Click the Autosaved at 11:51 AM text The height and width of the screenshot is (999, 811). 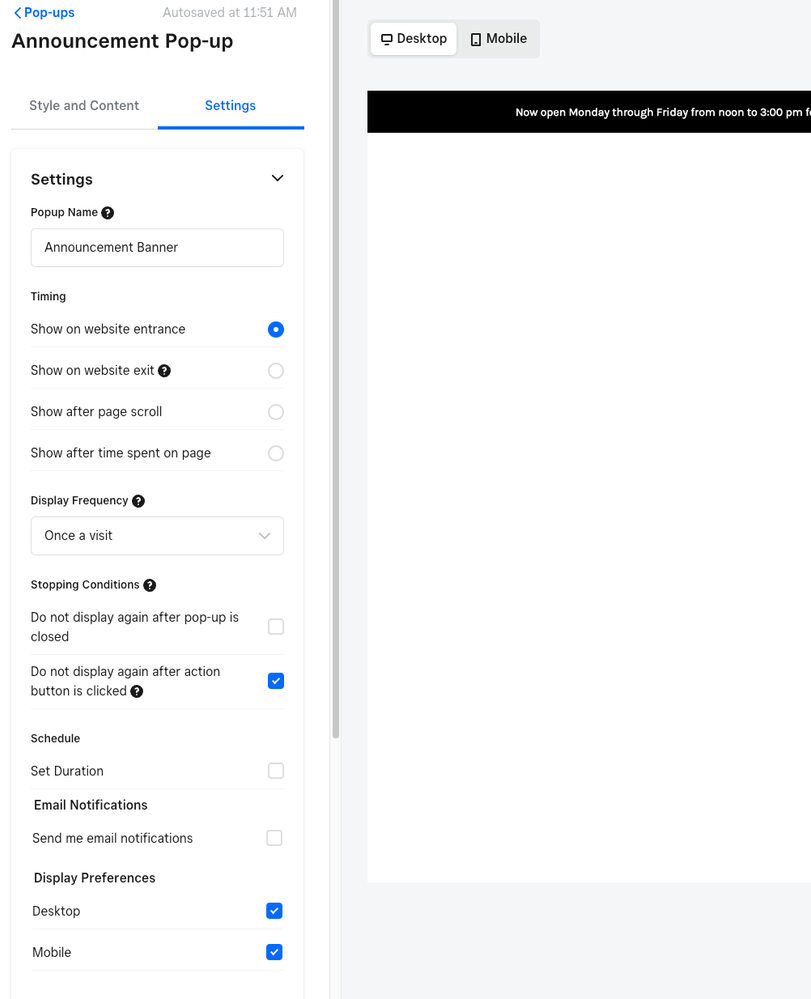(230, 13)
